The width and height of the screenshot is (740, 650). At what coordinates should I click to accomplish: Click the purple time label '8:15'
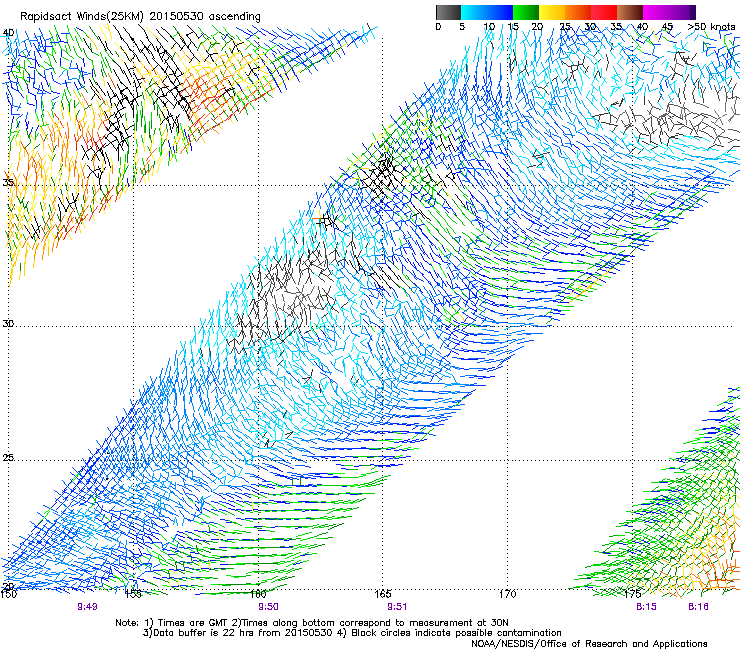pos(646,607)
